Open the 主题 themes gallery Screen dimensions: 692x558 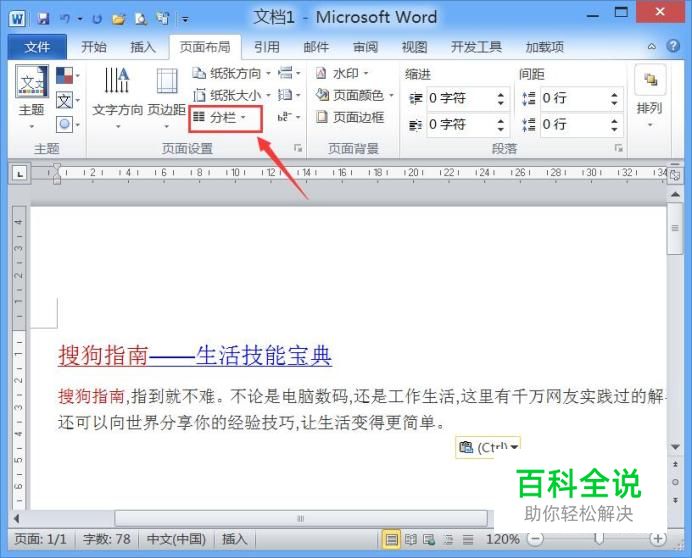pyautogui.click(x=32, y=97)
